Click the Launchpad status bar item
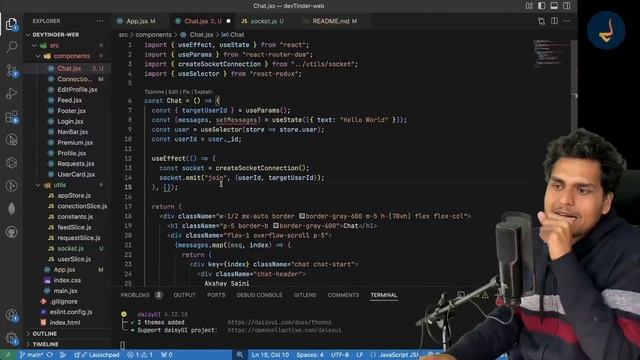This screenshot has height=360, width=640. (97, 355)
